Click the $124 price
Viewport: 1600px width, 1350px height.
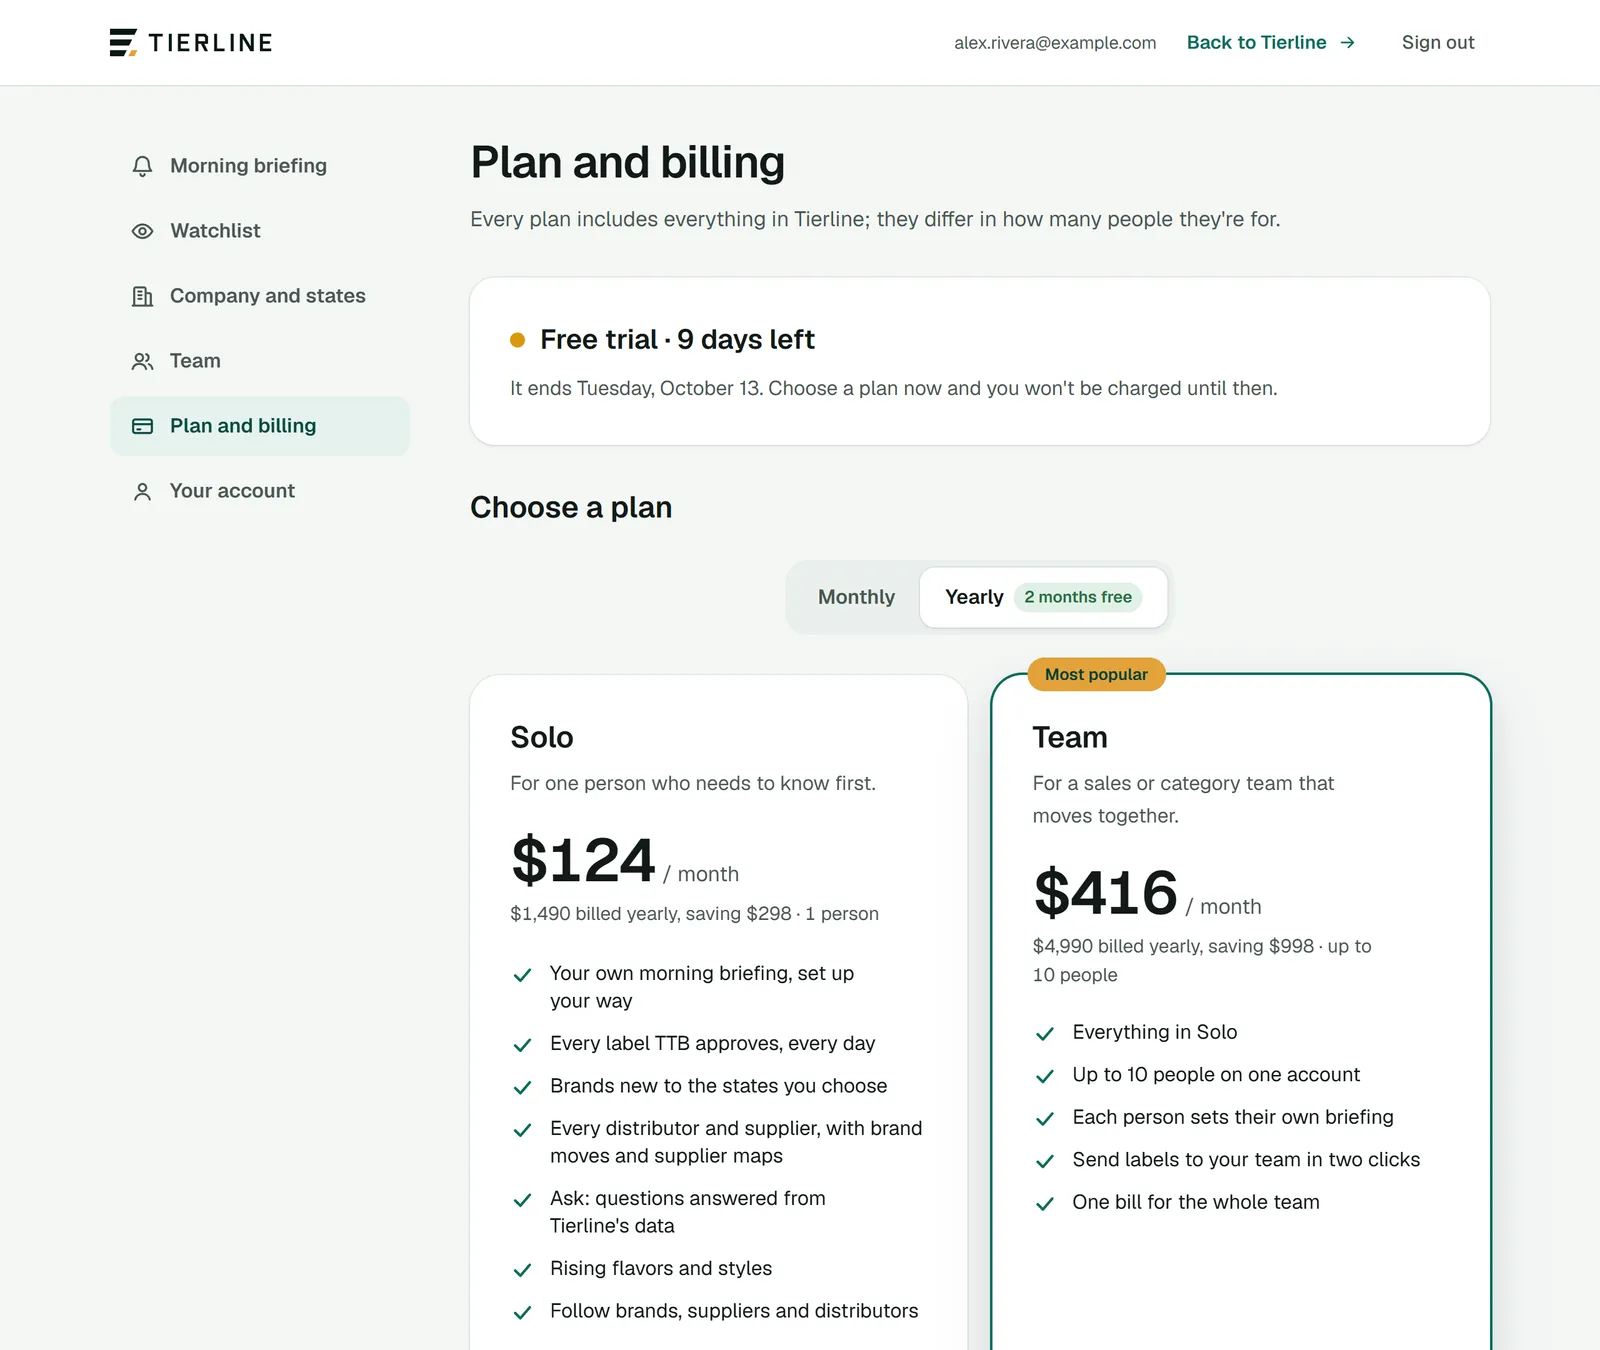point(583,861)
